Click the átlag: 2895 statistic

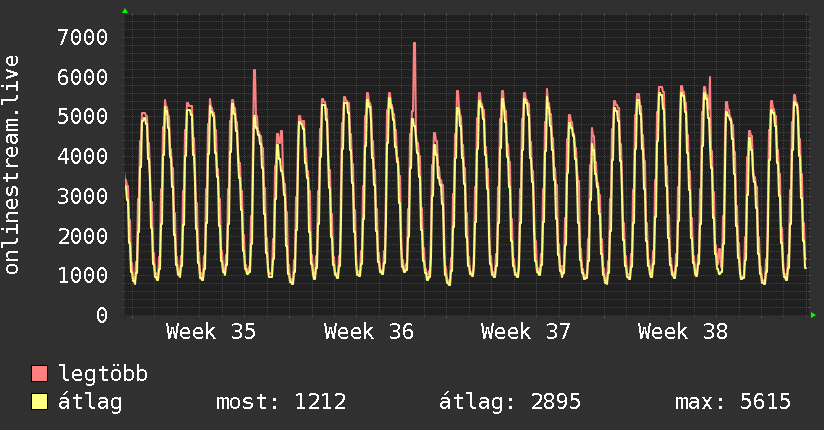510,403
